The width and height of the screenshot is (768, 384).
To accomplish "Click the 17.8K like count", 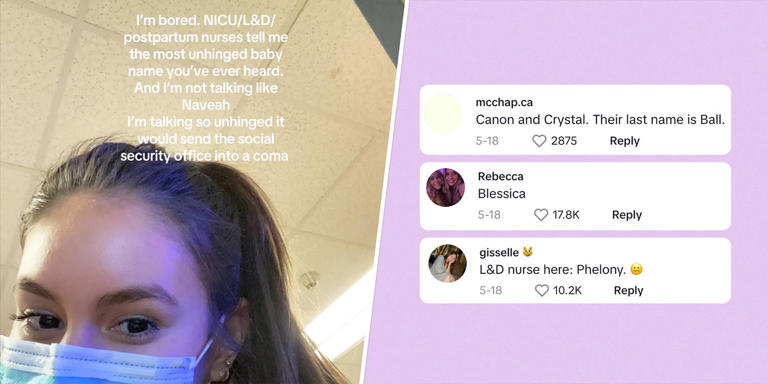I will pyautogui.click(x=566, y=215).
